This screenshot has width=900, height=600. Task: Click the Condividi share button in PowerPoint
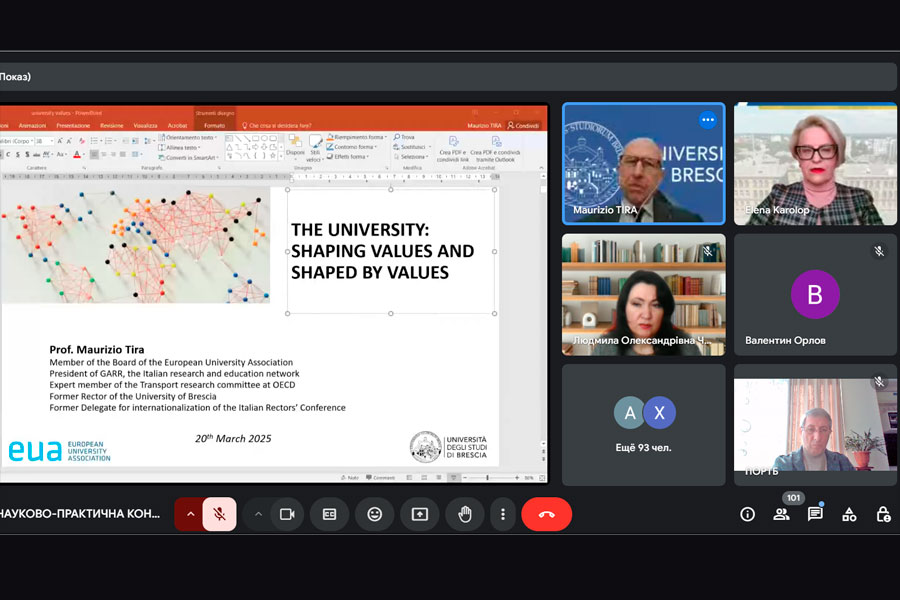pos(523,126)
